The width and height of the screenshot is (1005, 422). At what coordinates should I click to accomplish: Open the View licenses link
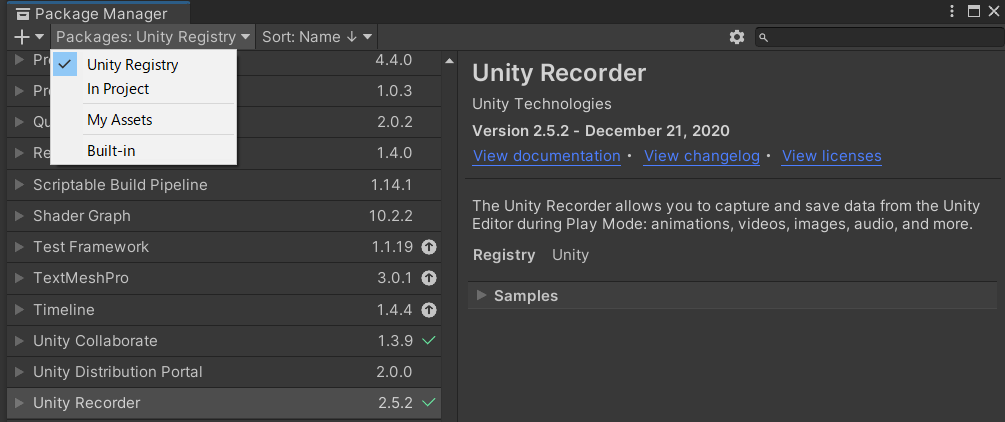(832, 156)
